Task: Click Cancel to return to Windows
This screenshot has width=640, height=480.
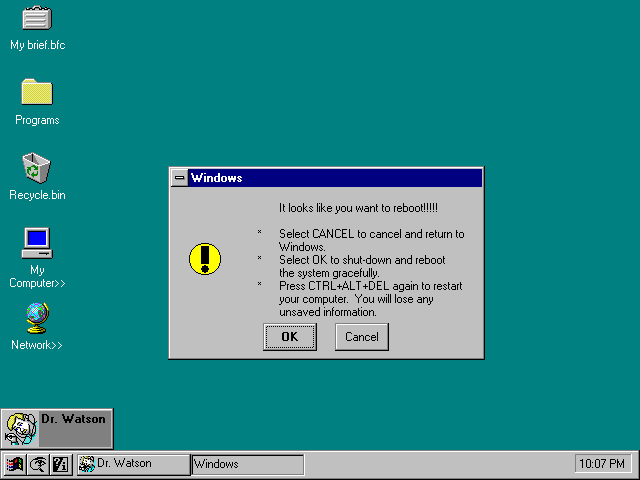Action: click(362, 337)
